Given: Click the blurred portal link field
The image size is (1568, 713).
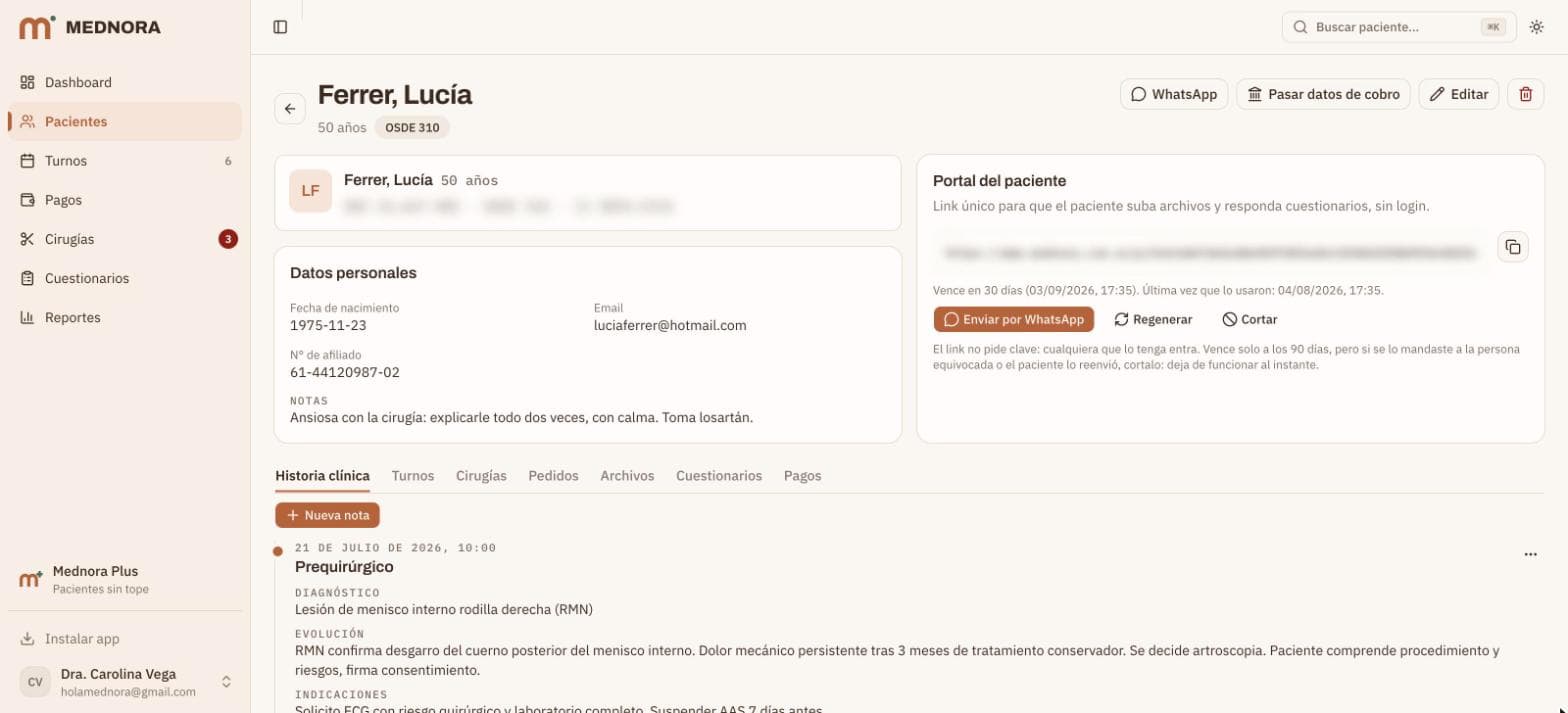Looking at the screenshot, I should point(1211,253).
